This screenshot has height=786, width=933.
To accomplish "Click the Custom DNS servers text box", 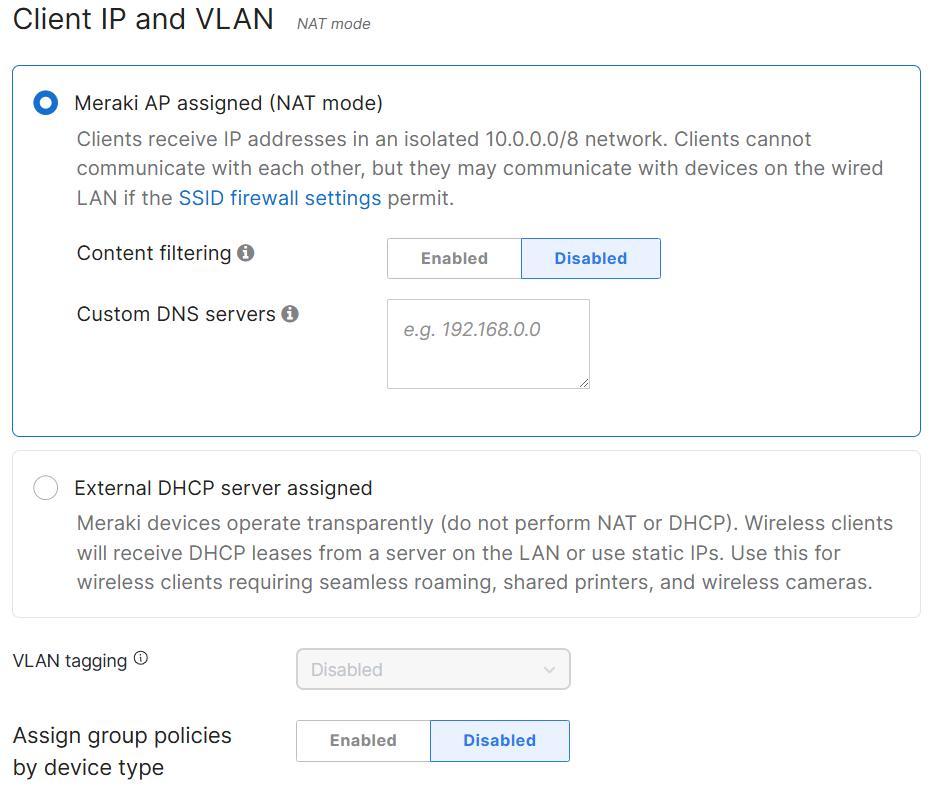I will tap(489, 344).
